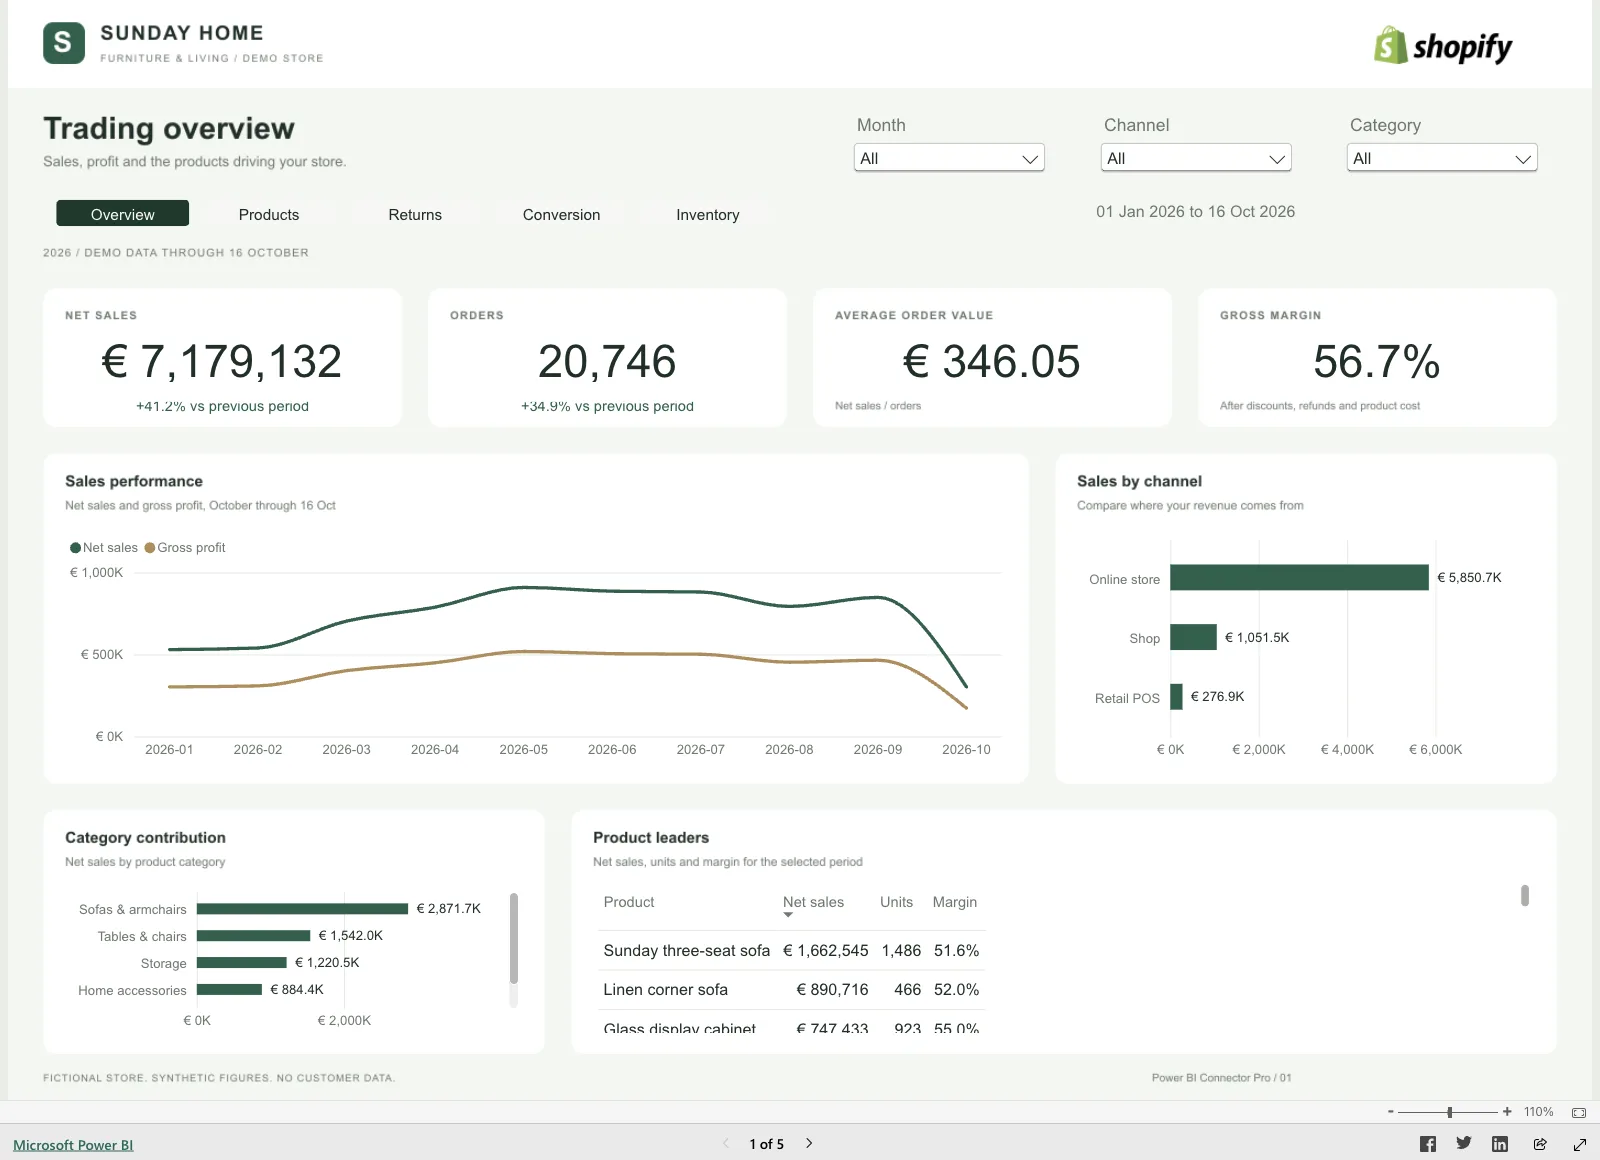The width and height of the screenshot is (1600, 1160).
Task: Open the Channel filter dropdown
Action: click(x=1196, y=158)
